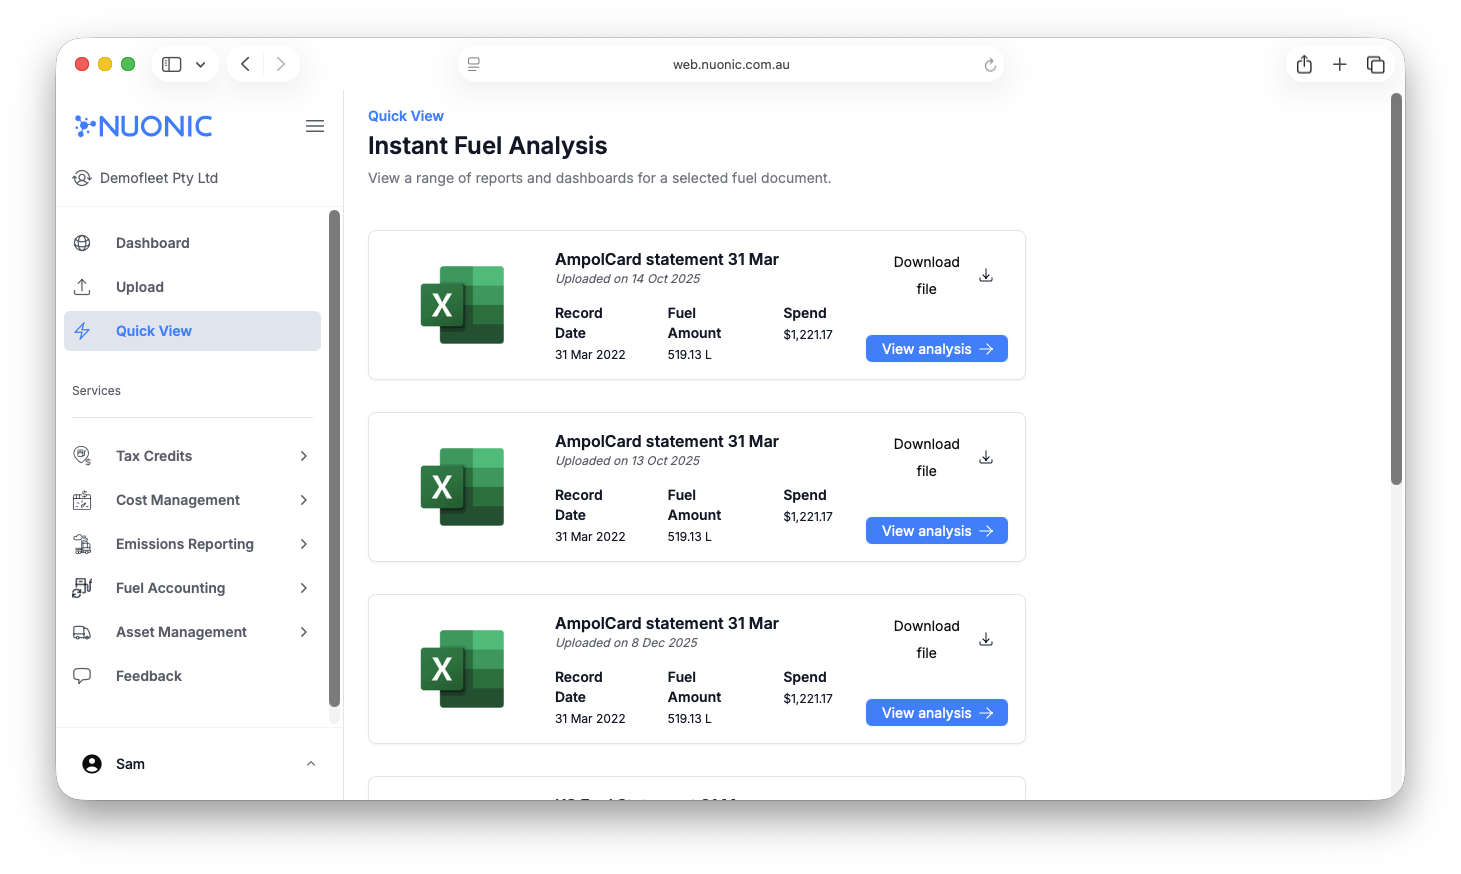Download the 8 Dec 2025 AmpolCard file

[985, 639]
